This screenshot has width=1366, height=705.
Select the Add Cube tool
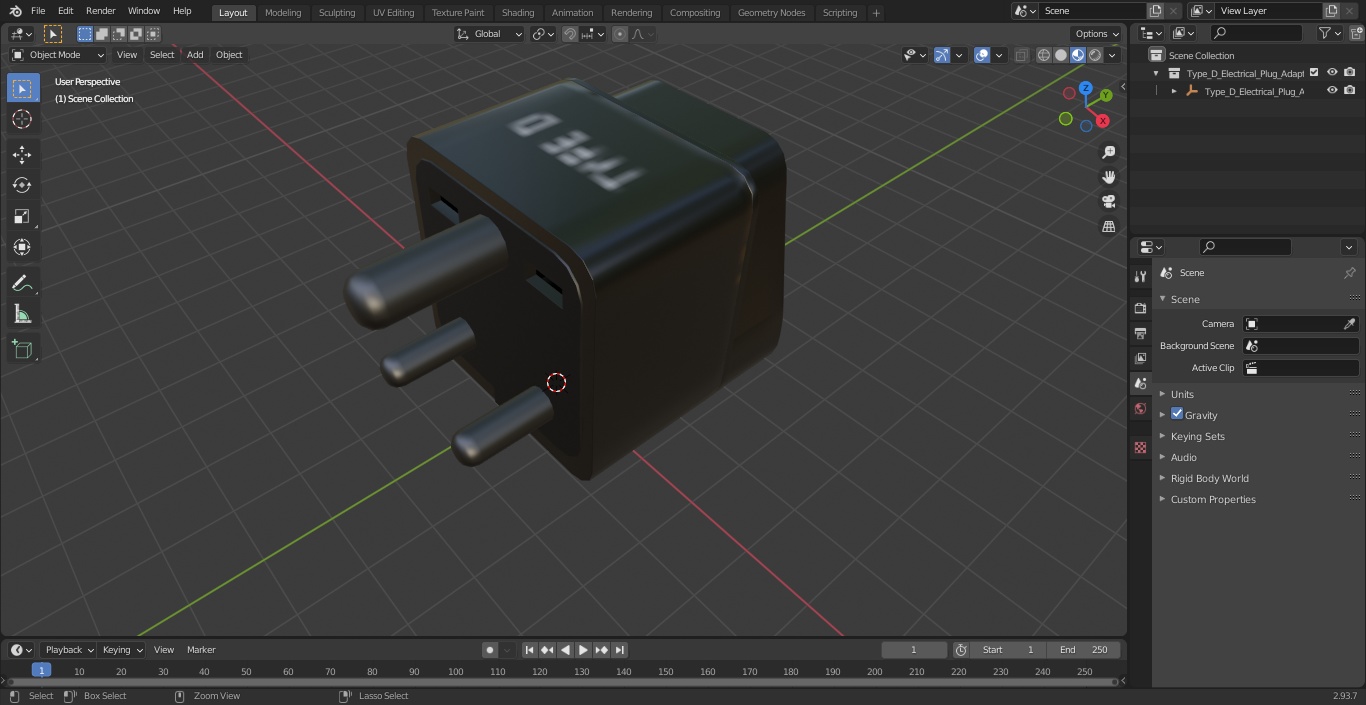[x=22, y=350]
